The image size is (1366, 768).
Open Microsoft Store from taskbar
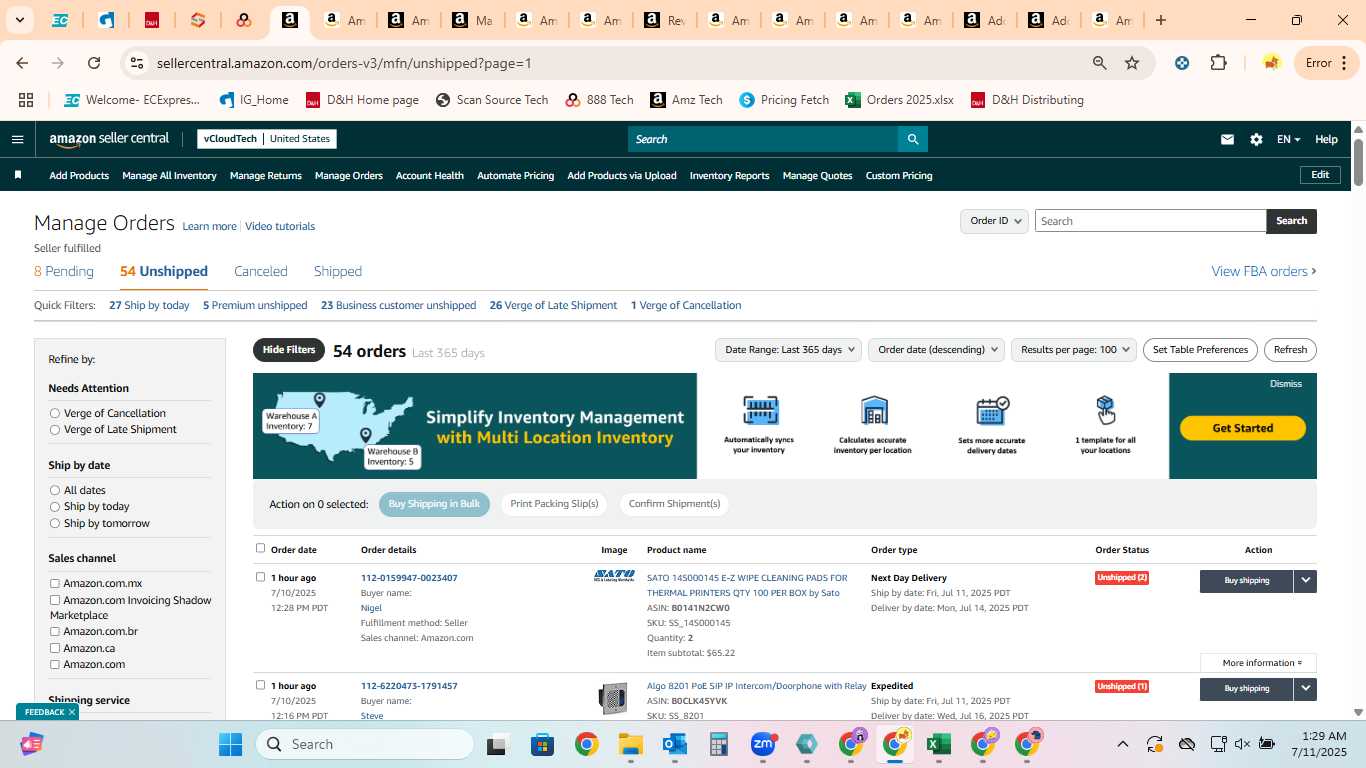[542, 744]
